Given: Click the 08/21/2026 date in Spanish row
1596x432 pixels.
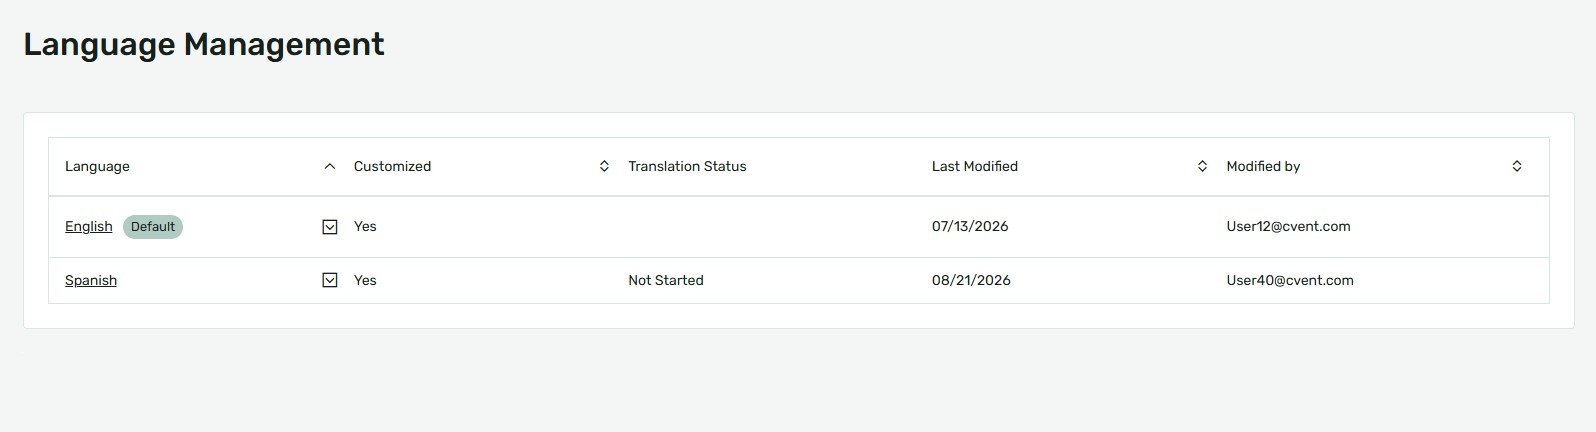Looking at the screenshot, I should point(971,280).
